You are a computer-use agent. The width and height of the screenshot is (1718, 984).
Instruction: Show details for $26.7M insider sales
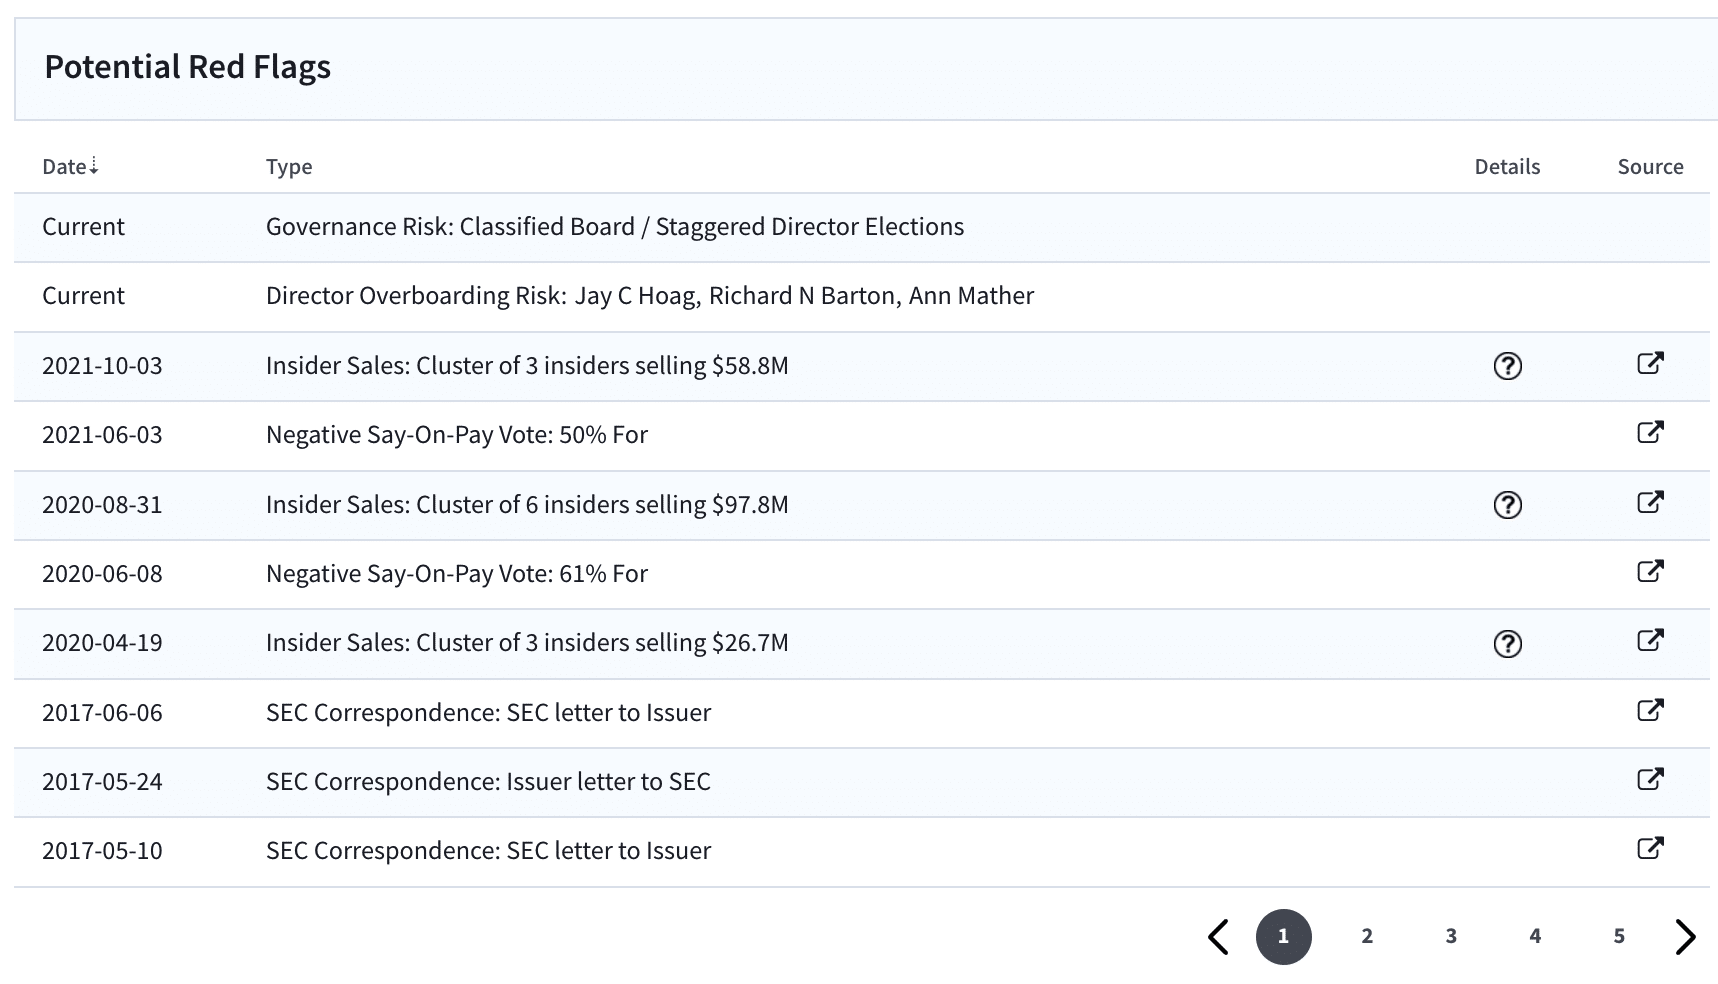click(x=1507, y=644)
